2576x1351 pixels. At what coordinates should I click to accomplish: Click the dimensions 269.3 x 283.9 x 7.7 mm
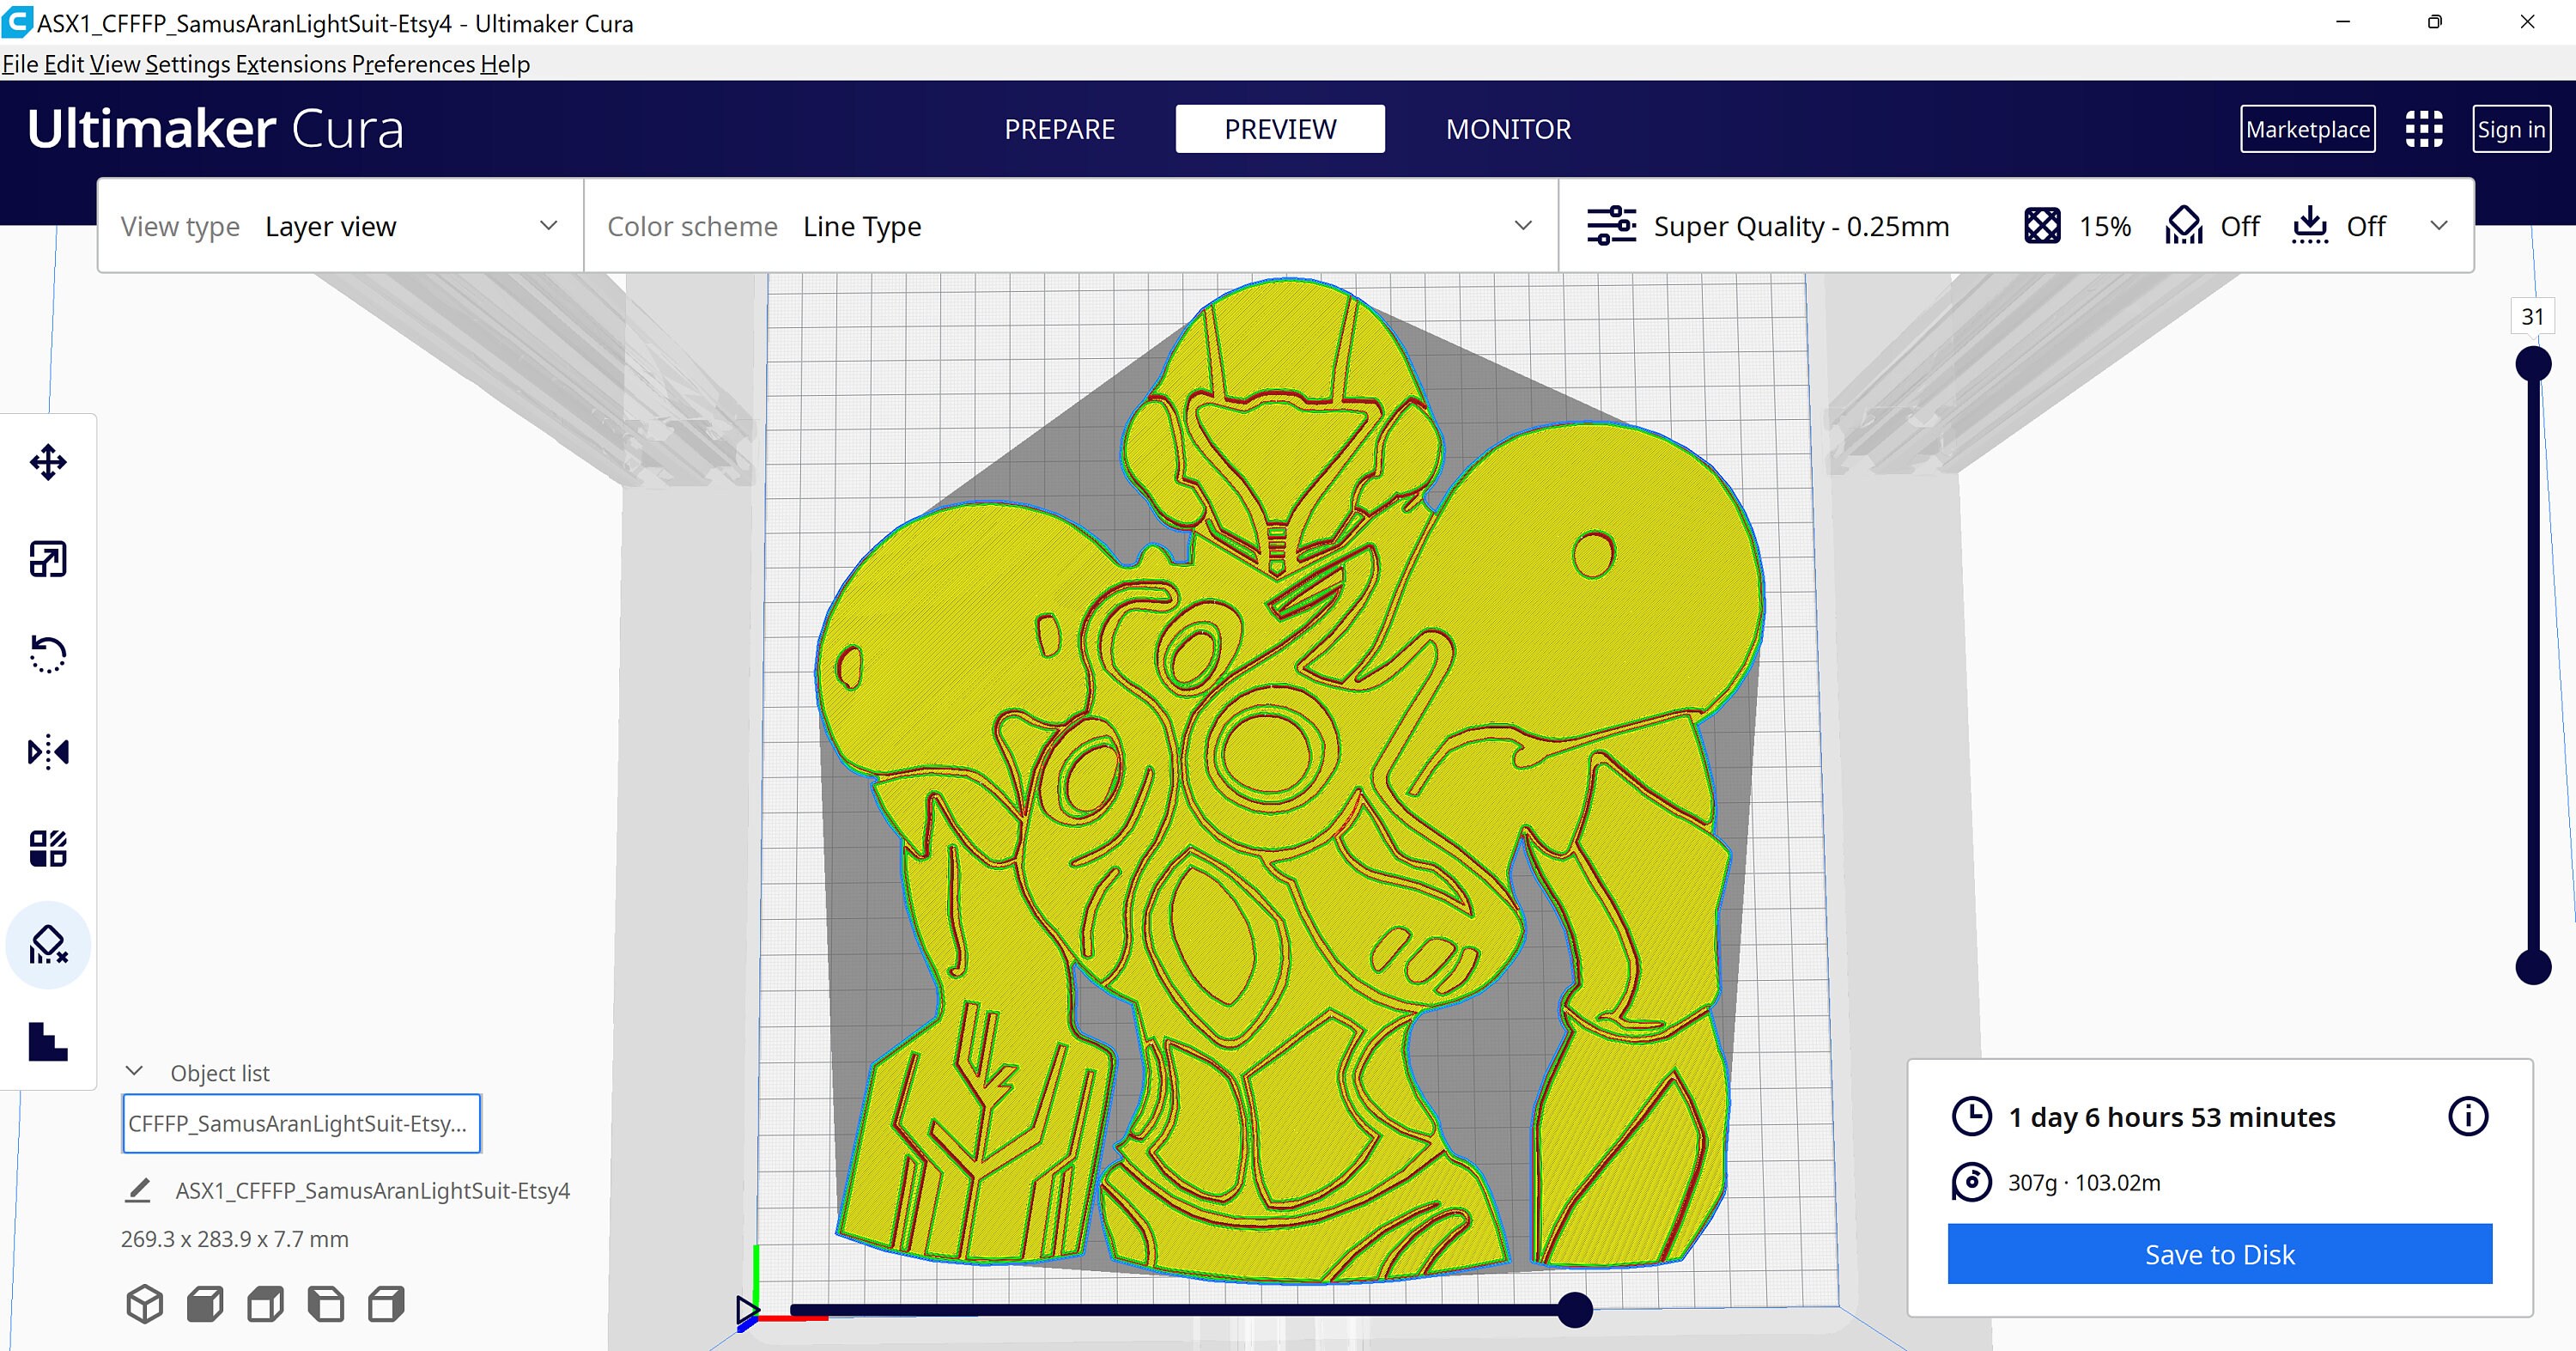tap(234, 1239)
